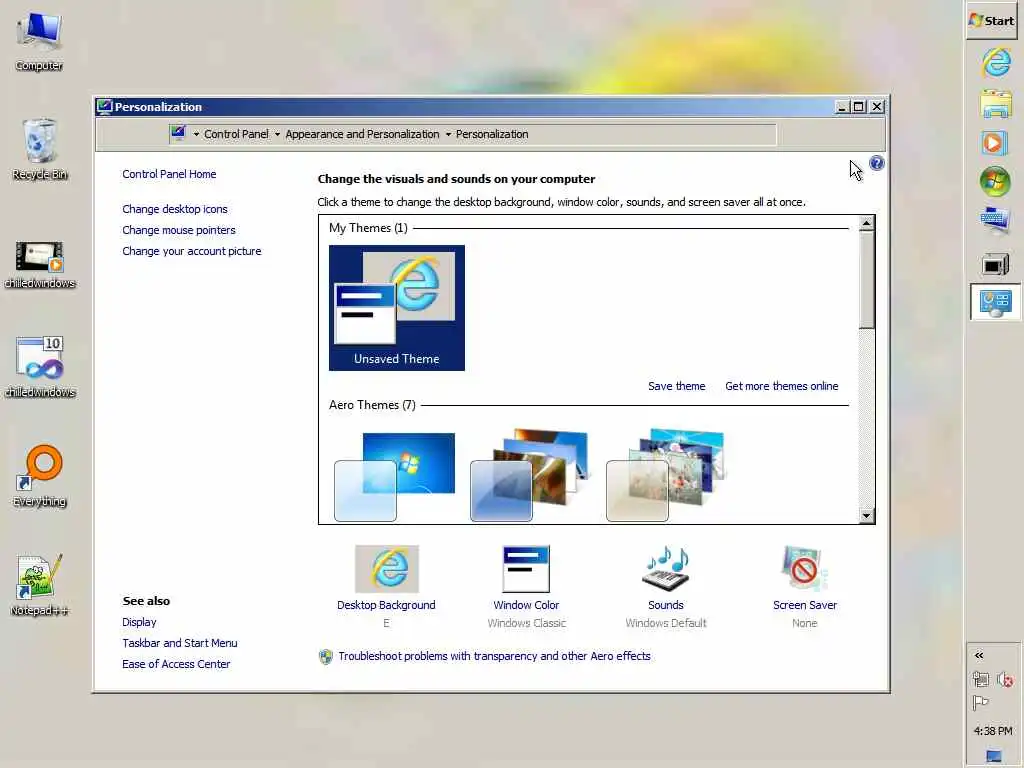Click Personalization breadcrumb

pyautogui.click(x=492, y=134)
